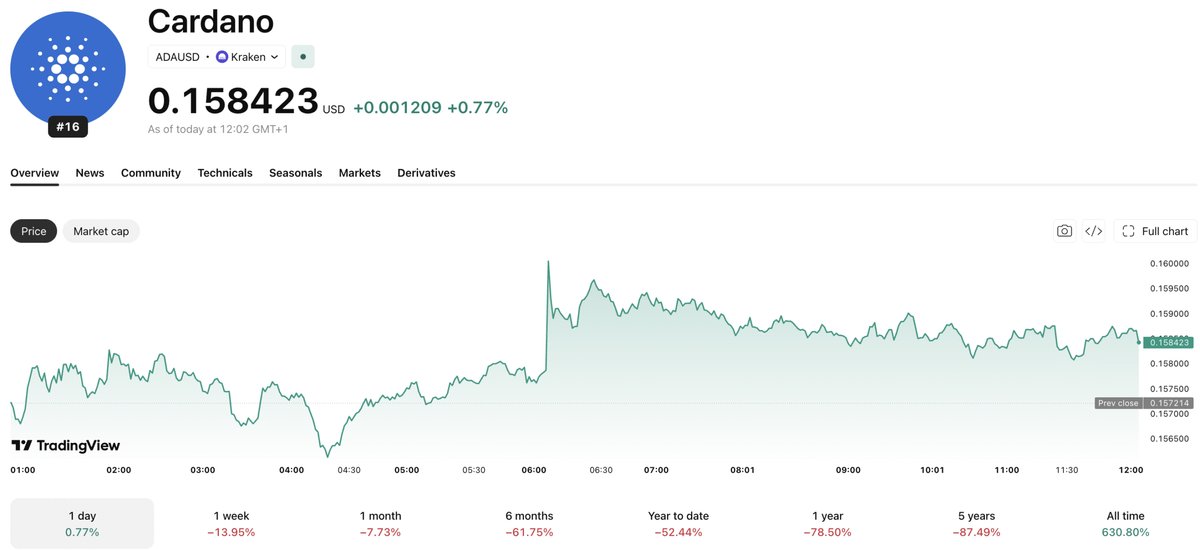Choose the 1 week performance range
Image resolution: width=1200 pixels, height=550 pixels.
click(x=232, y=523)
